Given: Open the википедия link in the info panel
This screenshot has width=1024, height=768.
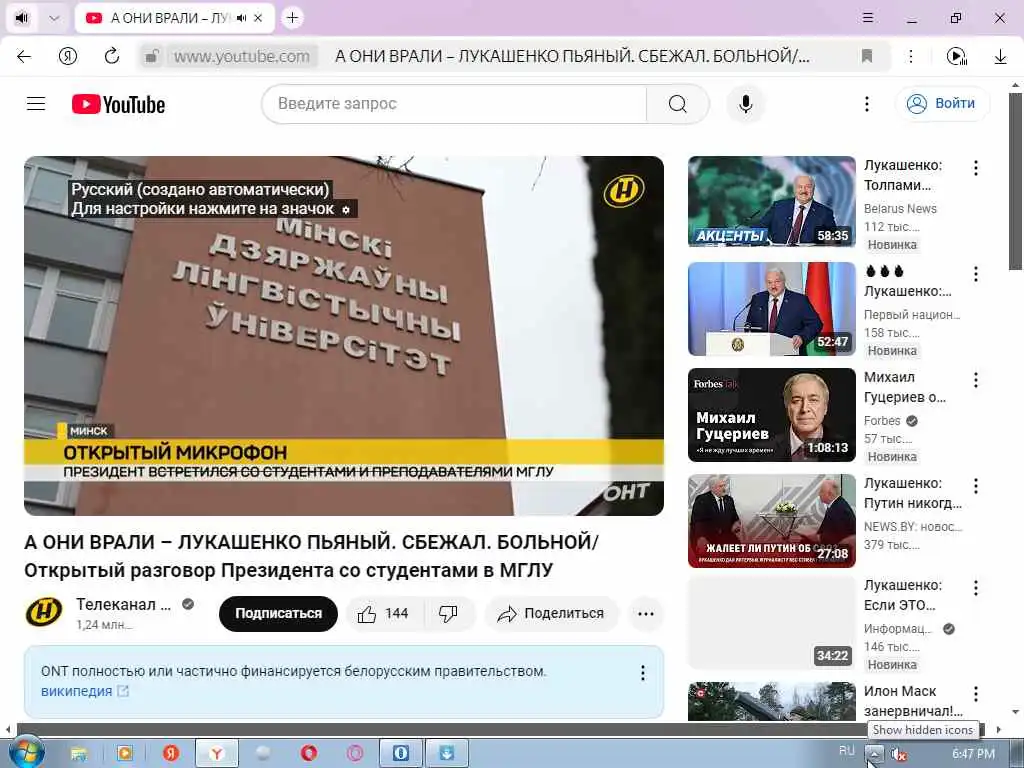Looking at the screenshot, I should 84,691.
